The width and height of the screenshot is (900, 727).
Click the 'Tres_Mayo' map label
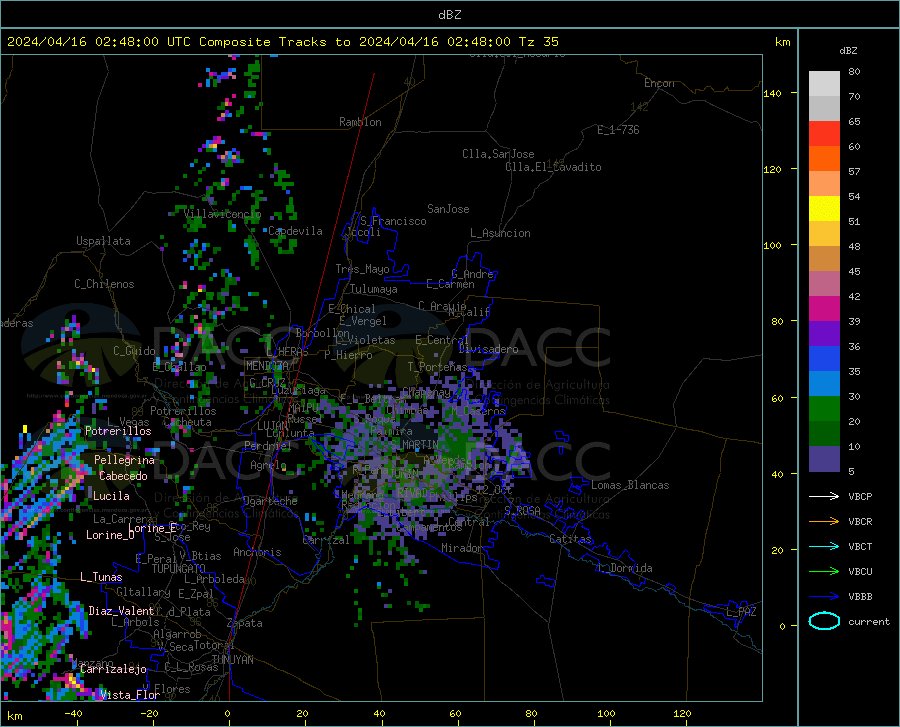click(x=362, y=269)
